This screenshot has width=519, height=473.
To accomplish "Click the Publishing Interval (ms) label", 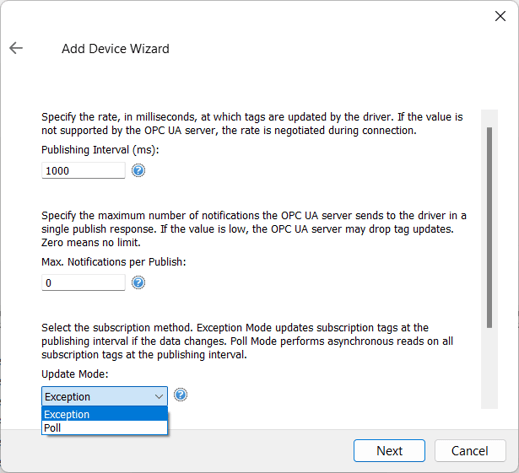I will [x=100, y=150].
